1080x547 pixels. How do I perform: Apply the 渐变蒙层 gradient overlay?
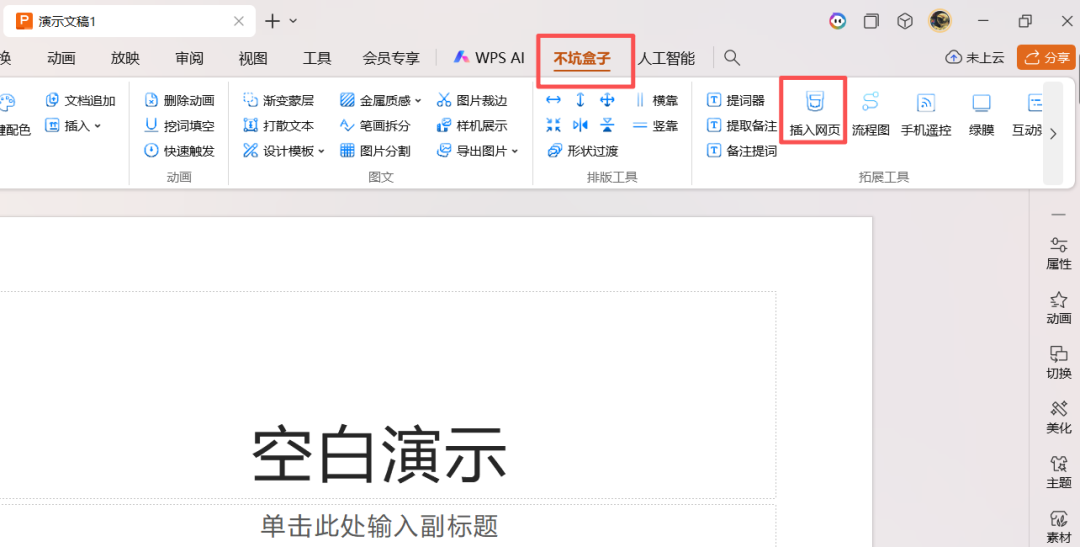coord(278,101)
